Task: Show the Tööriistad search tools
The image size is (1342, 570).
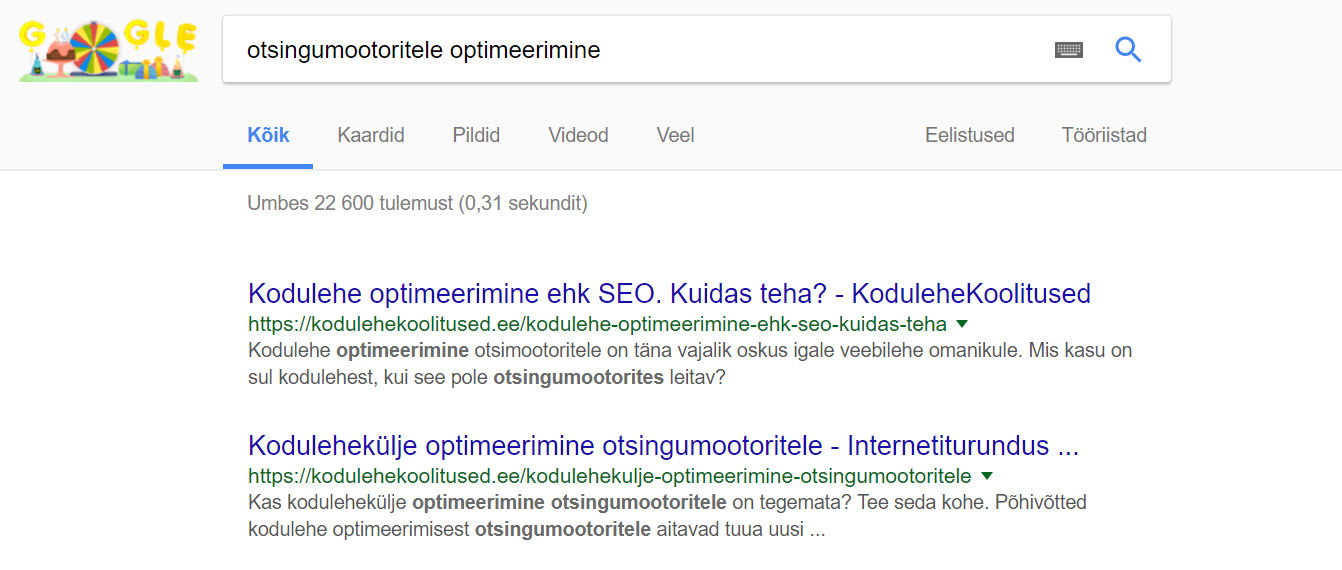Action: point(1104,135)
